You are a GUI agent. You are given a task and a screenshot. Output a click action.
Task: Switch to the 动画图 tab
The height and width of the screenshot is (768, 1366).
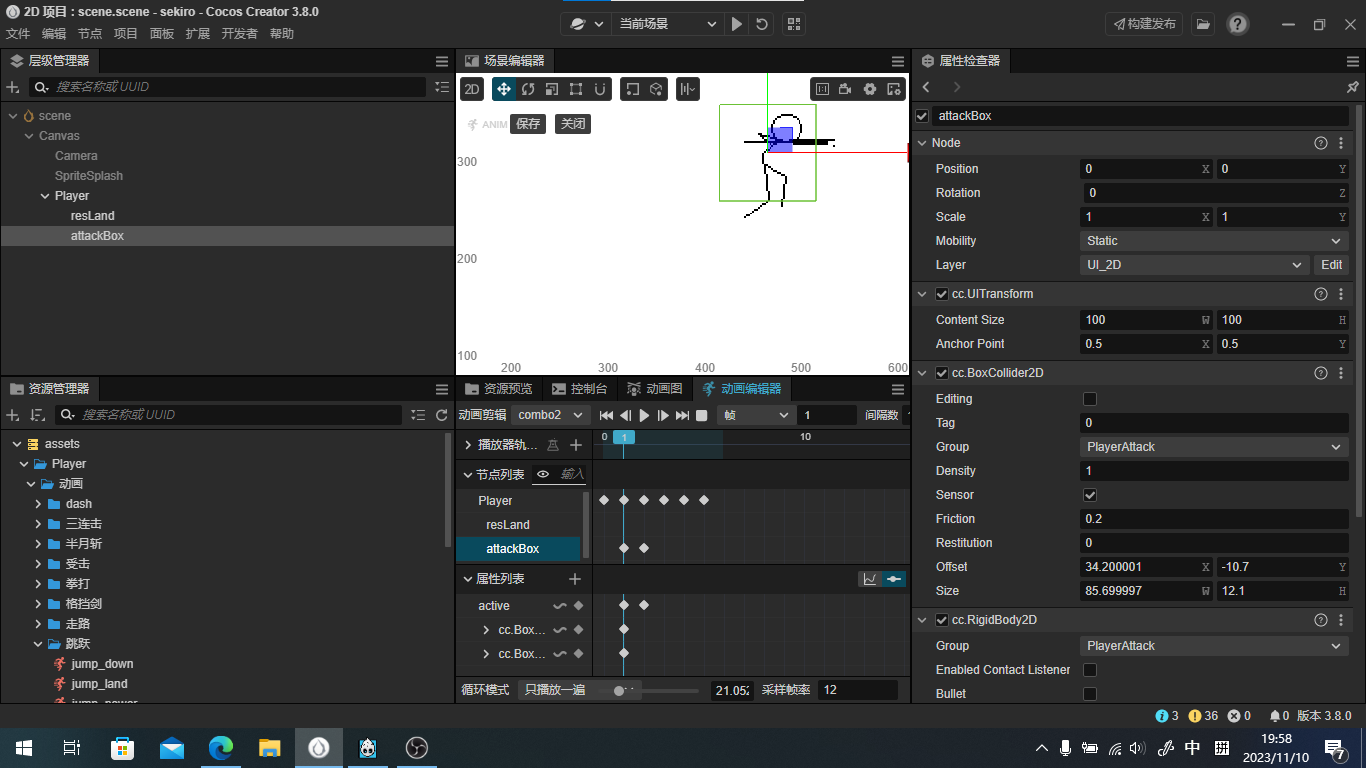pyautogui.click(x=654, y=389)
